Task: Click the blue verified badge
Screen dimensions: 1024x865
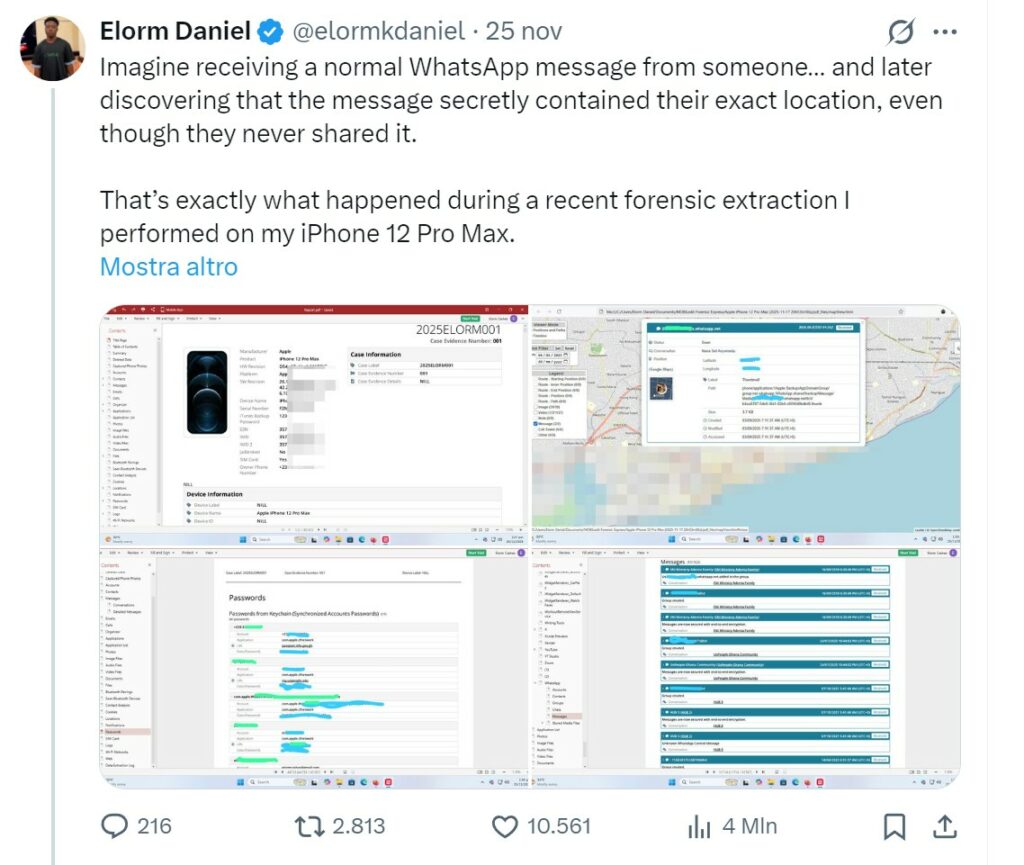Action: coord(270,32)
